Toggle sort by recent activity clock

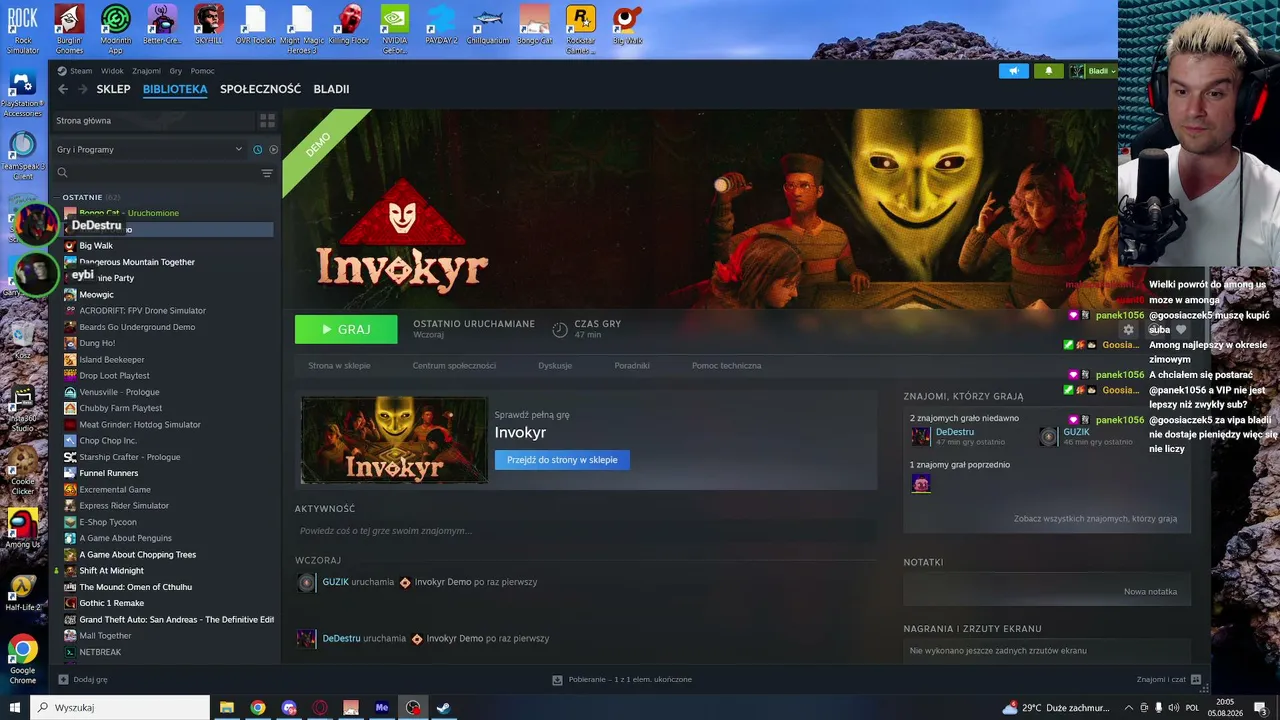pos(257,149)
